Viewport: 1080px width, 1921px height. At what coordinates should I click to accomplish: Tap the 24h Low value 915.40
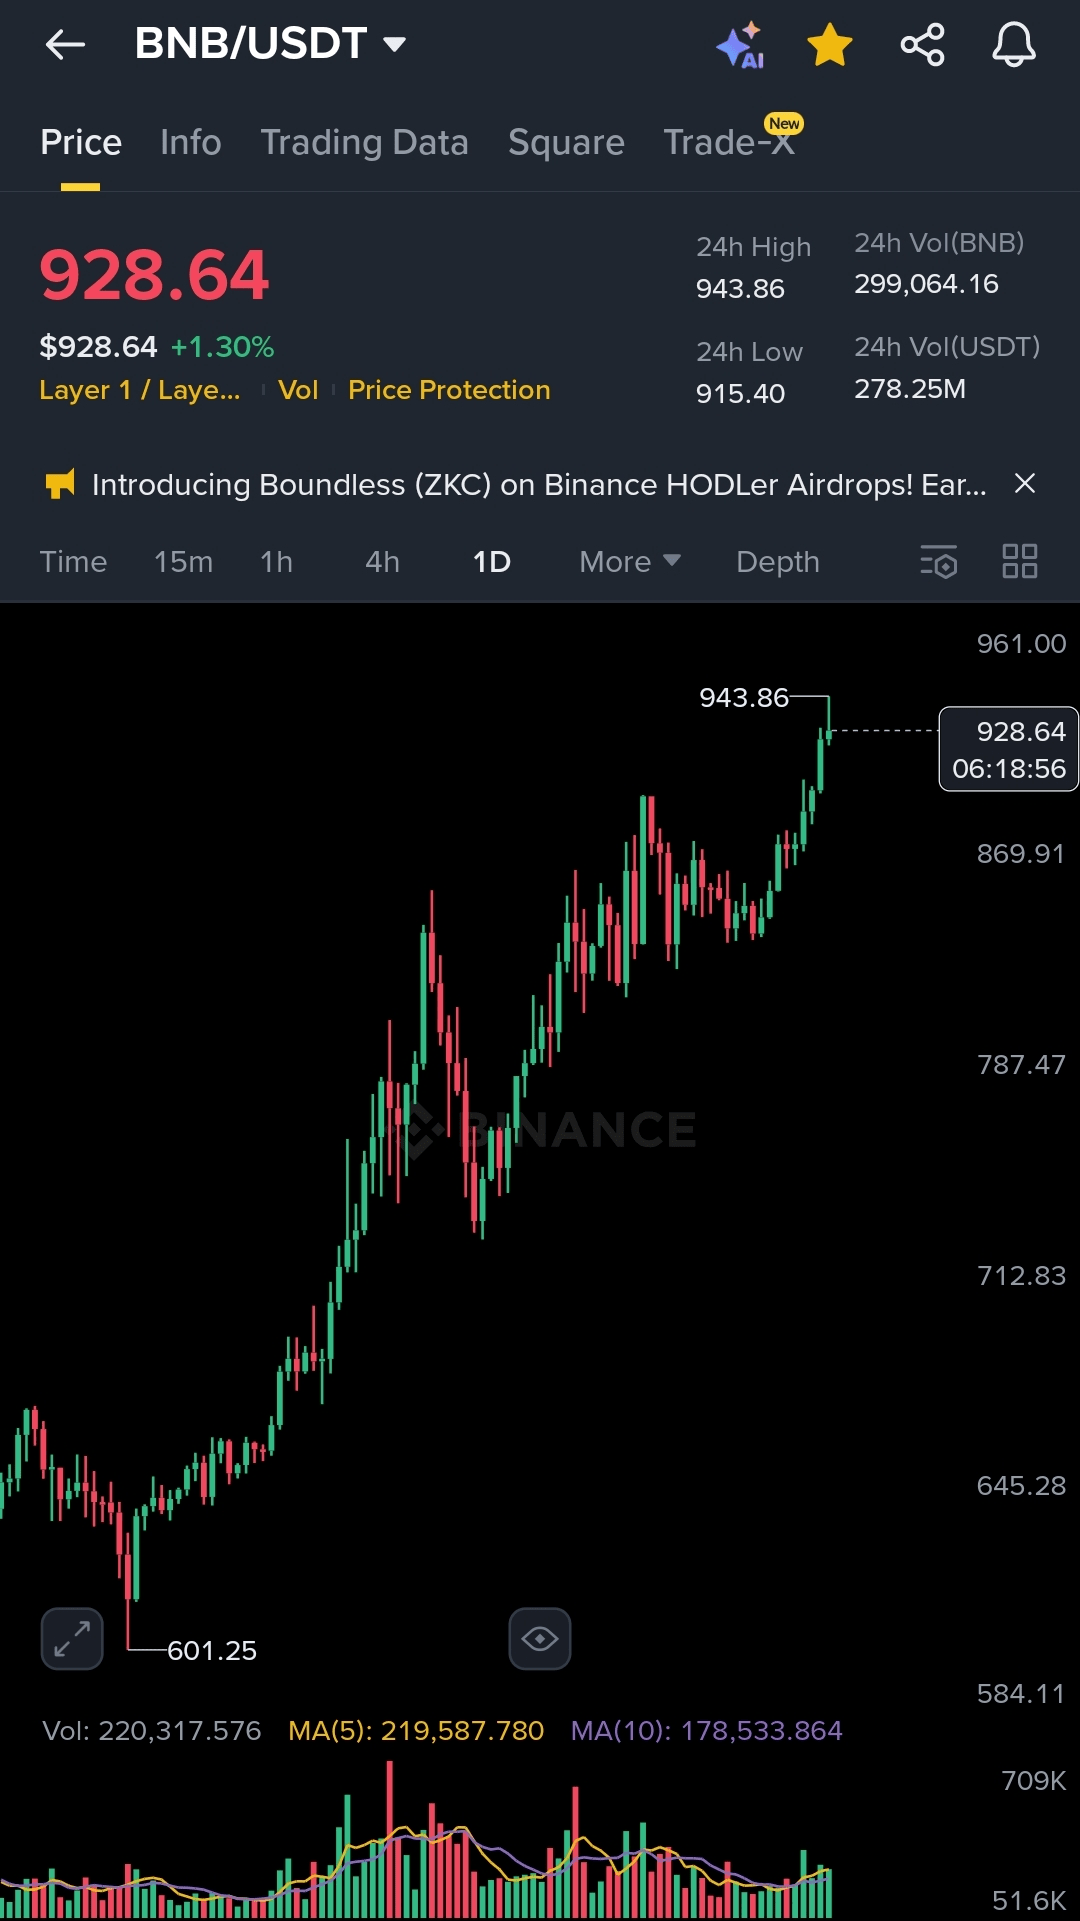[x=740, y=394]
